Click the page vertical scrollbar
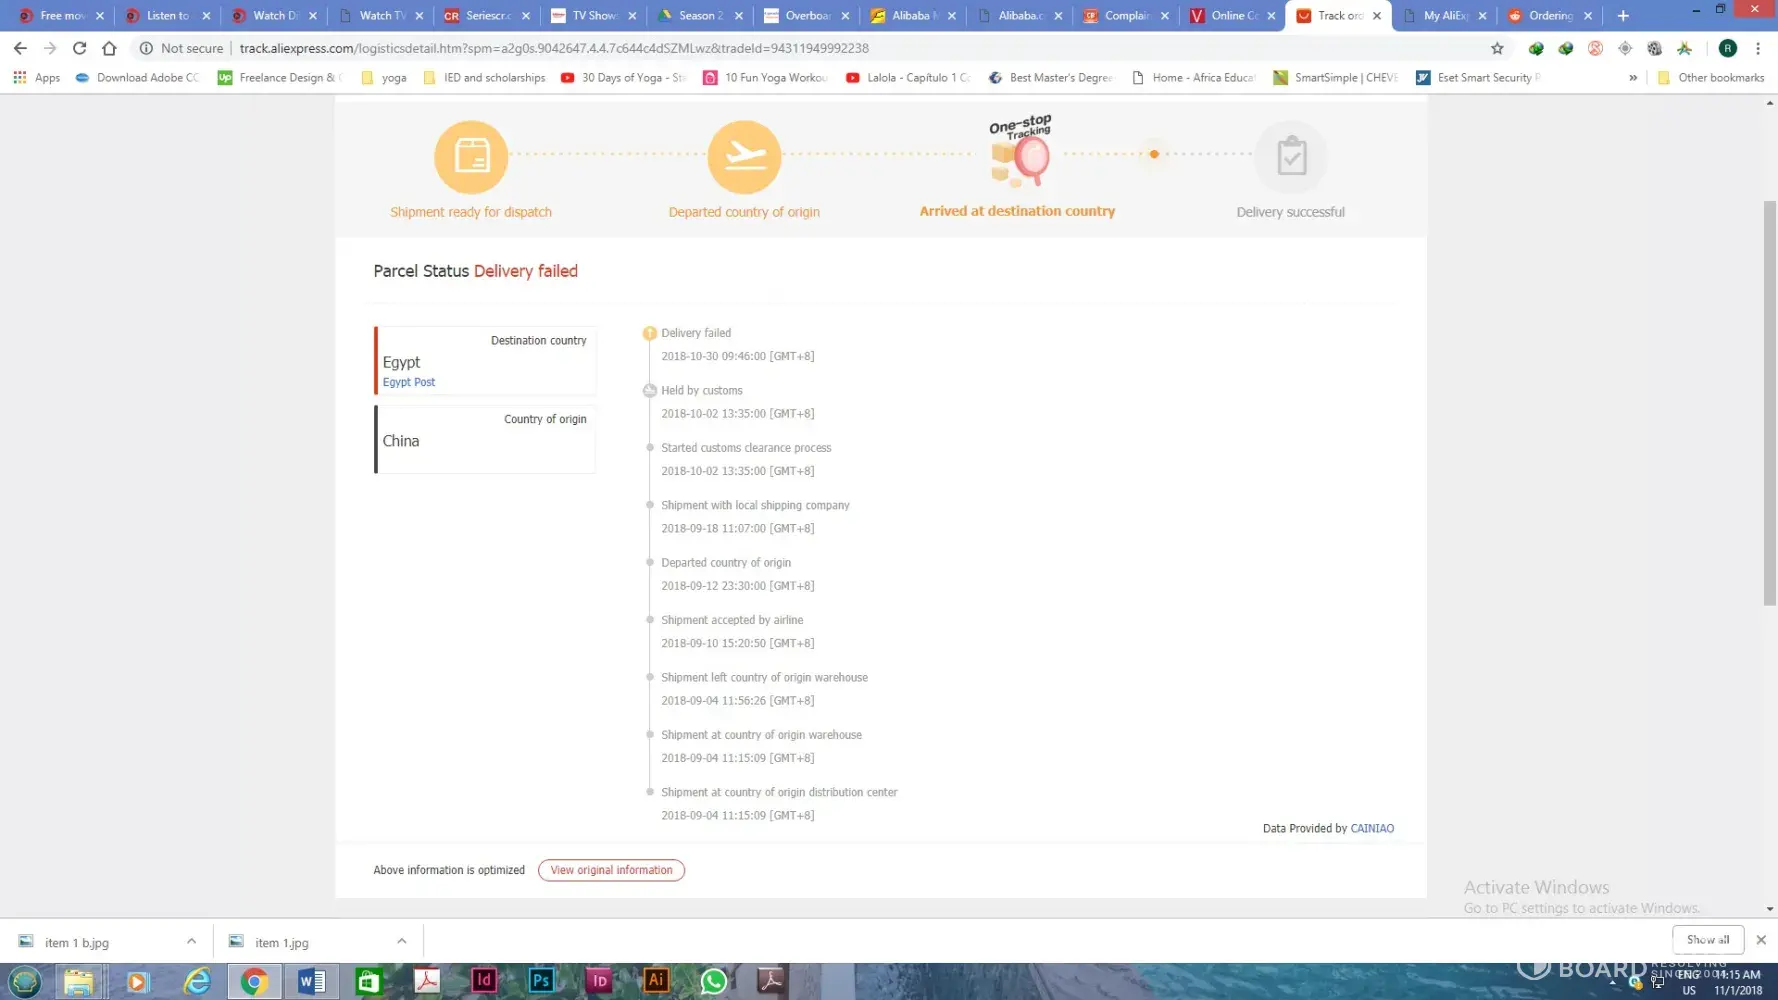This screenshot has height=1000, width=1778. [1769, 400]
